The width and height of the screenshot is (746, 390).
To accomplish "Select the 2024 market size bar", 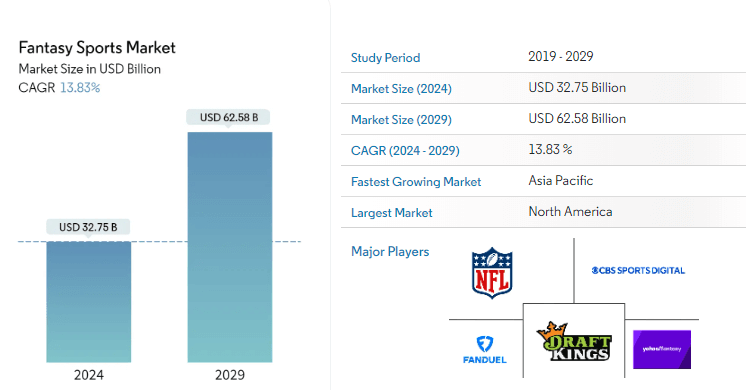I will tap(88, 302).
